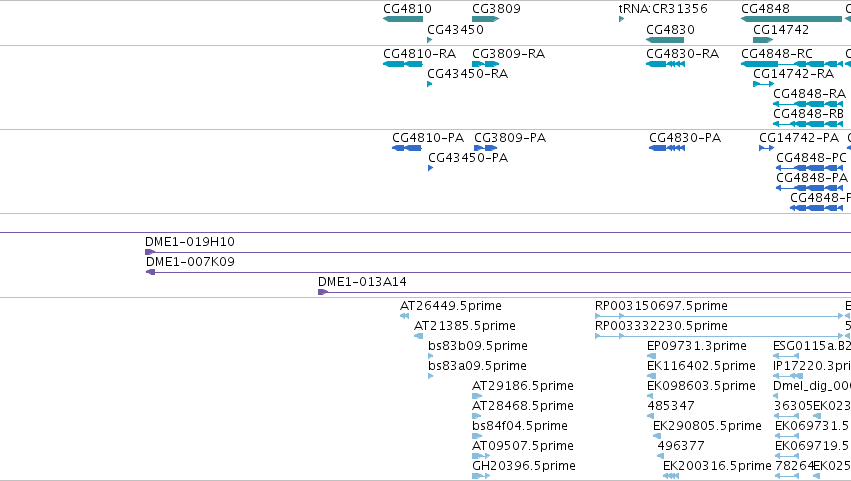The height and width of the screenshot is (481, 851).
Task: Open the CG4848-RC transcript label
Action: pos(777,54)
